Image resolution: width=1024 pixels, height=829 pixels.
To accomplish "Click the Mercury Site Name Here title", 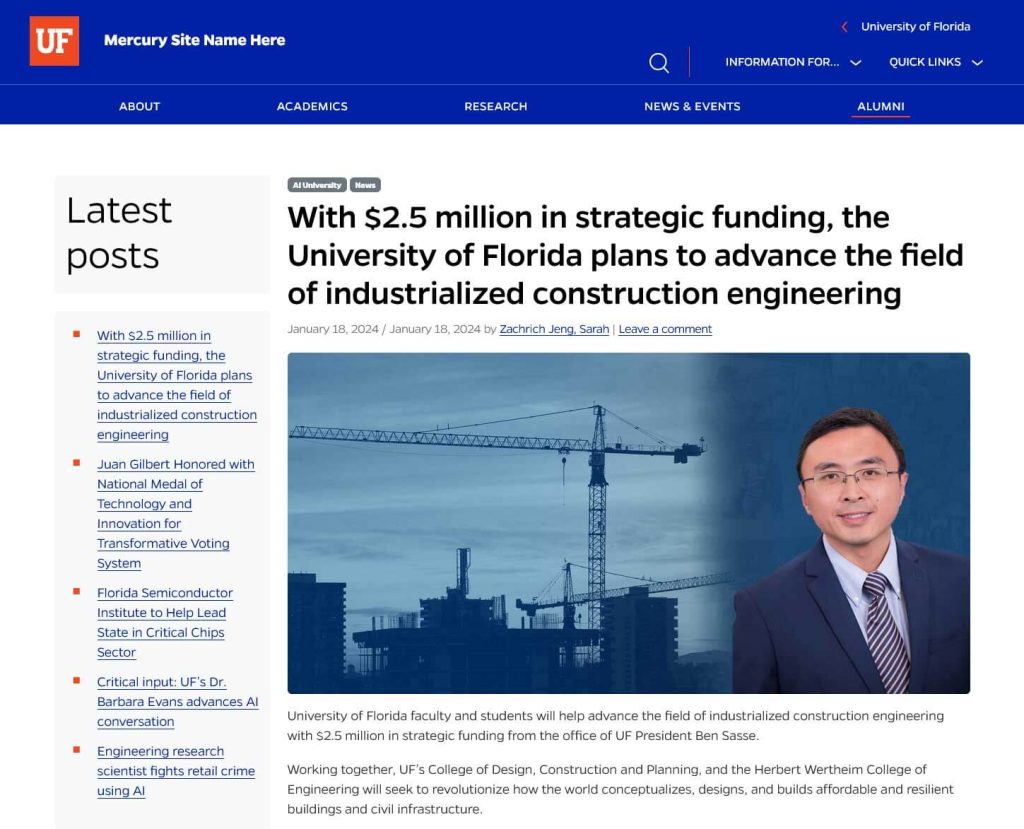I will (x=195, y=41).
